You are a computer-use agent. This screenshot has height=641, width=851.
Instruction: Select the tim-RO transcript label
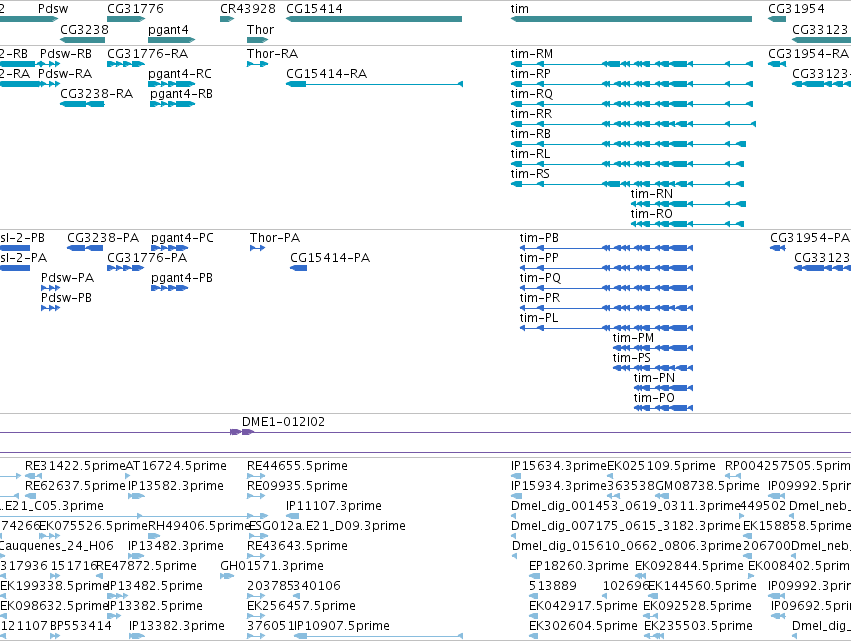point(651,214)
